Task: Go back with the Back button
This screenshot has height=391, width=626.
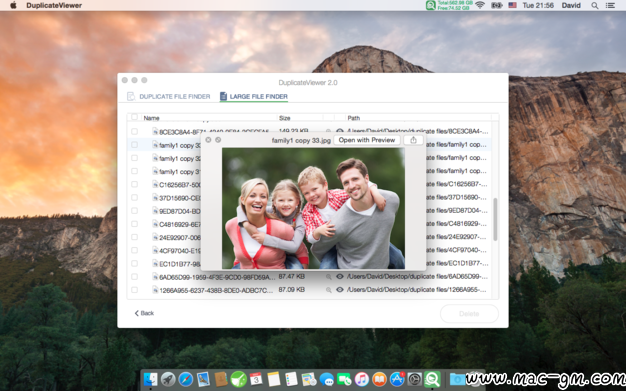Action: click(144, 313)
